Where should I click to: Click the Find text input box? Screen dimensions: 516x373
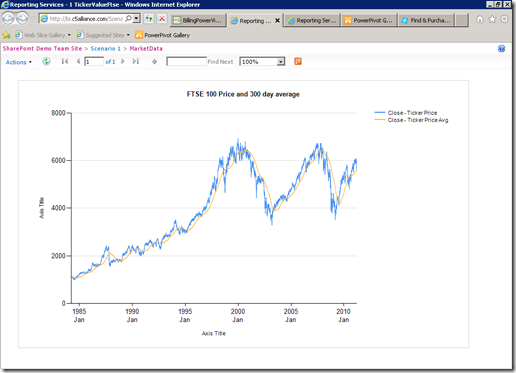click(187, 62)
